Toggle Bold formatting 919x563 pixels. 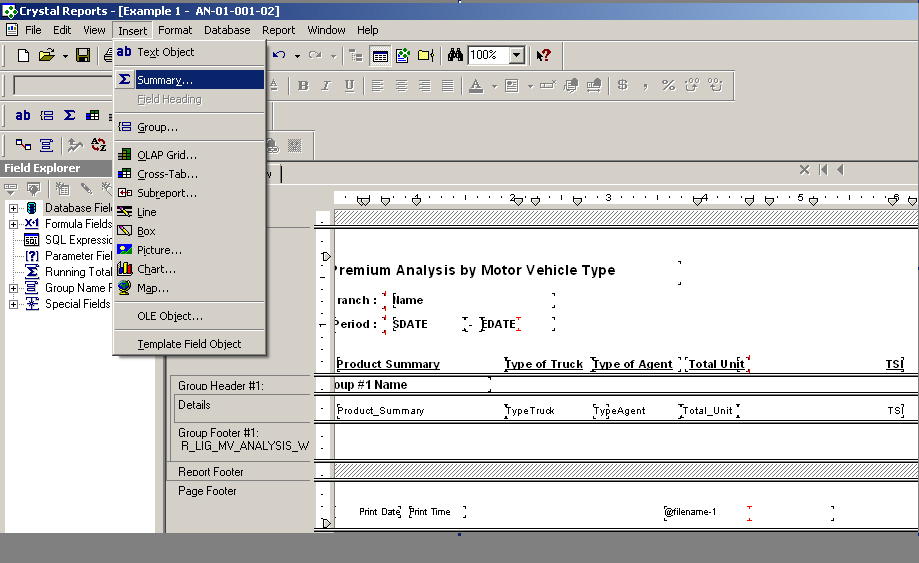point(303,86)
